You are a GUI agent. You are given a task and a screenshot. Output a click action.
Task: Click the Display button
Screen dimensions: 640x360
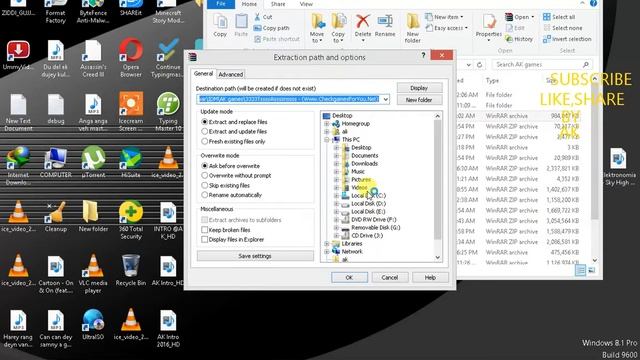pyautogui.click(x=419, y=88)
